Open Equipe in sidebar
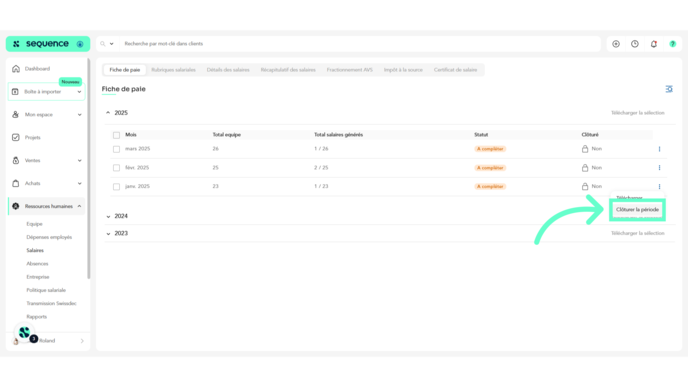 [x=34, y=224]
